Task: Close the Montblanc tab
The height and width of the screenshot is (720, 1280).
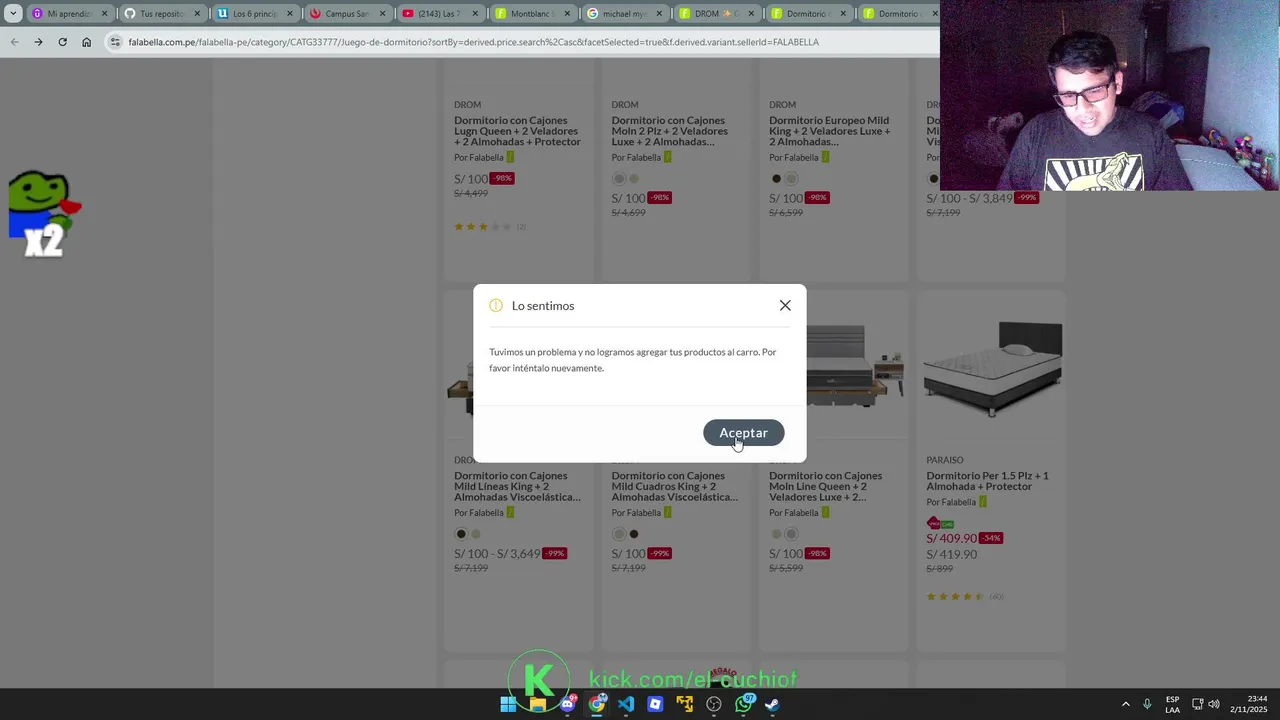Action: [x=567, y=14]
